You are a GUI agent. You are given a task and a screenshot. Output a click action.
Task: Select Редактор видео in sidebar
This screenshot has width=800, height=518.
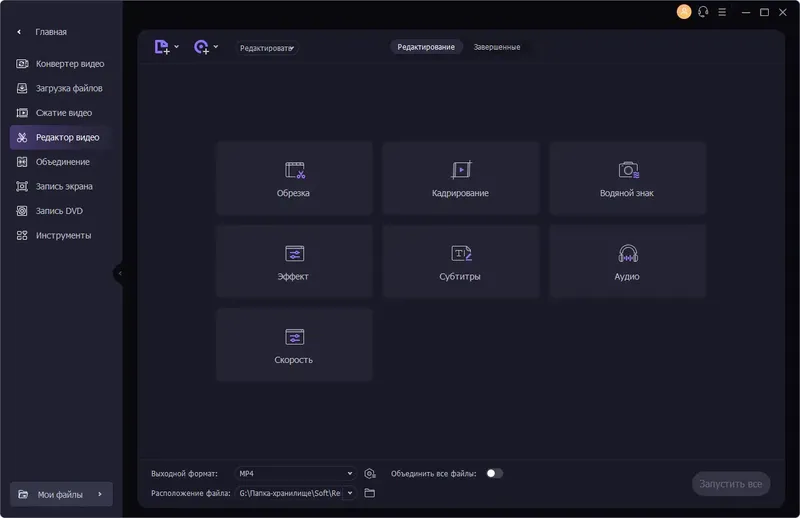click(60, 137)
